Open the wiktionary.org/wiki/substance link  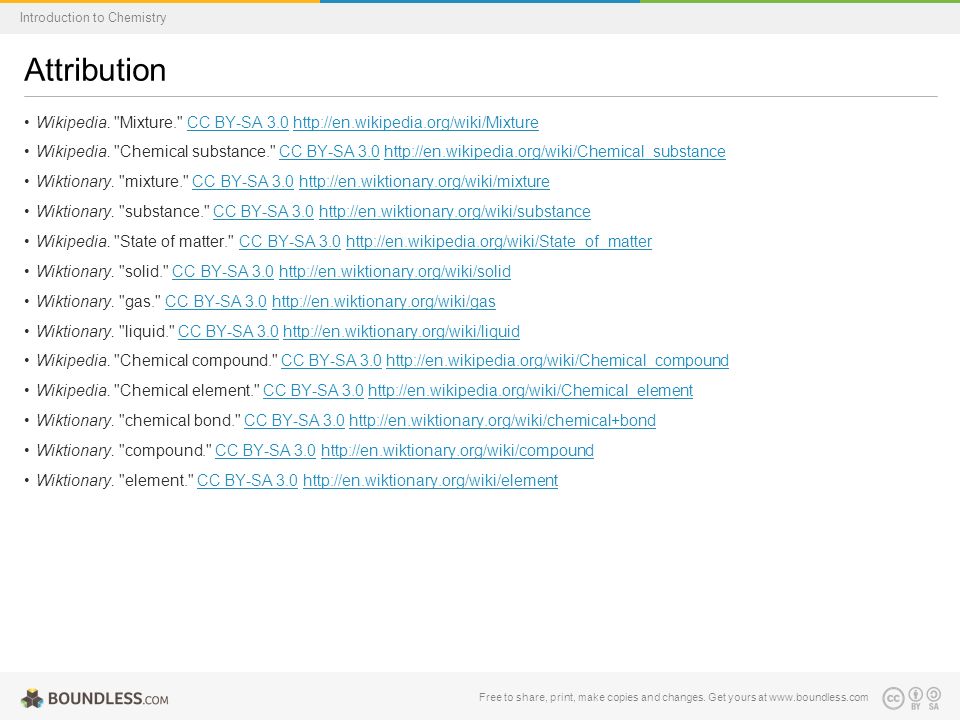455,211
